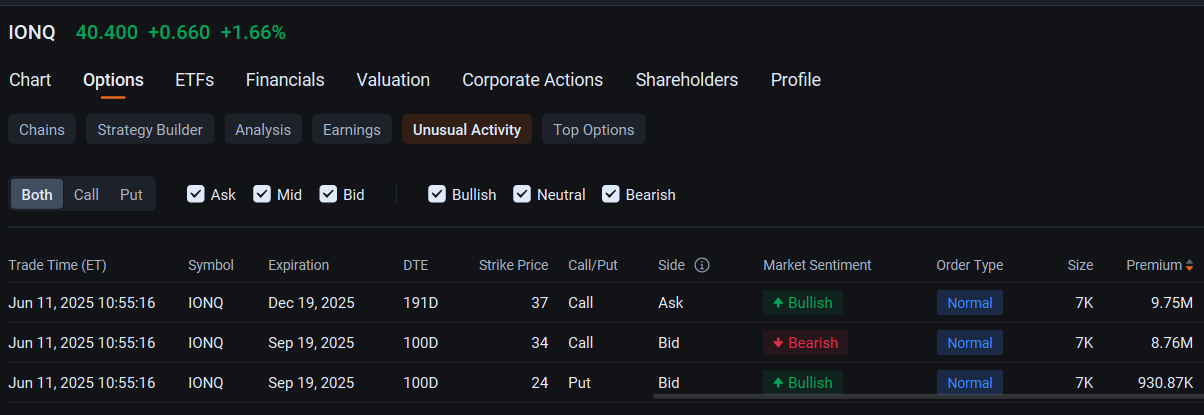Viewport: 1204px width, 415px height.
Task: Open the Side column info icon
Action: click(702, 265)
